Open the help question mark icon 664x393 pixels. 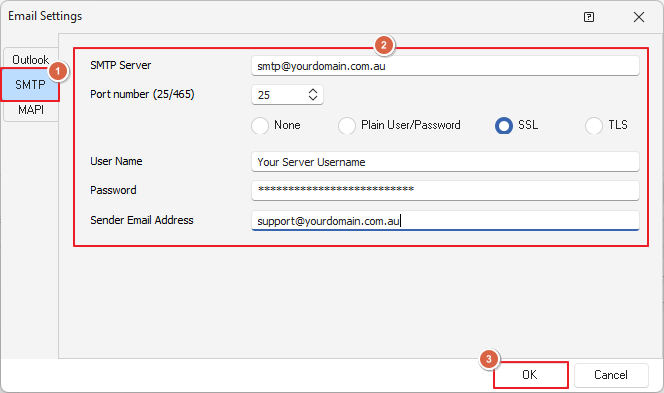pyautogui.click(x=589, y=17)
